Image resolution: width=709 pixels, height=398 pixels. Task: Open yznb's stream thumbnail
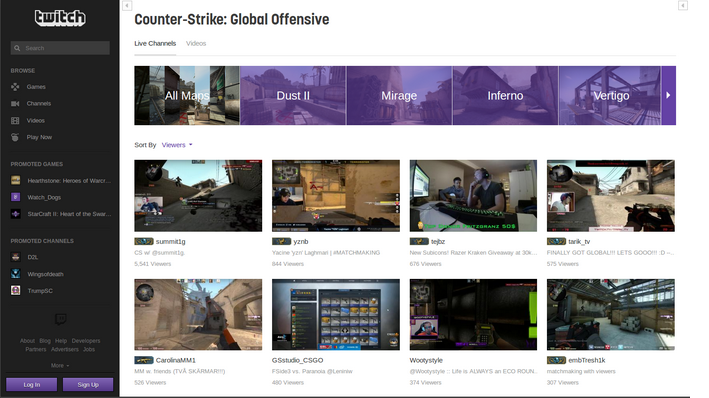(336, 195)
